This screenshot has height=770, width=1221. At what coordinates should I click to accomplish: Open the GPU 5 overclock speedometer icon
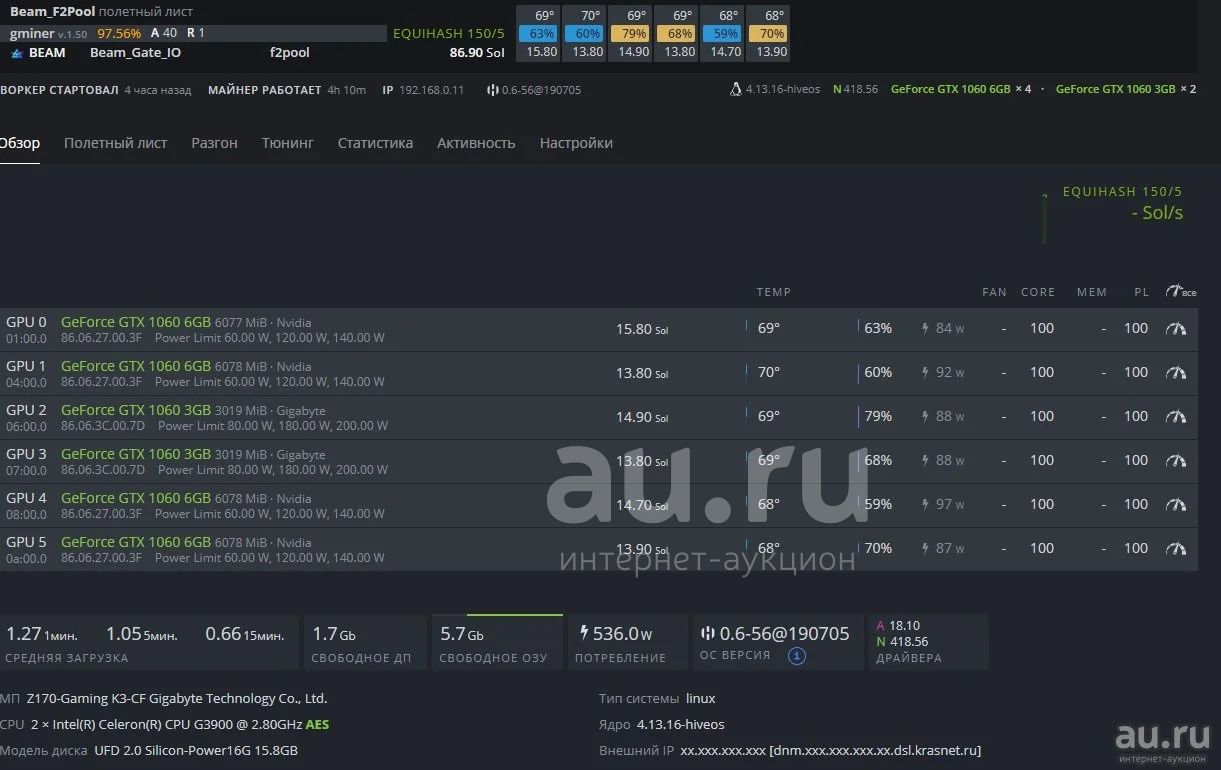[x=1176, y=548]
